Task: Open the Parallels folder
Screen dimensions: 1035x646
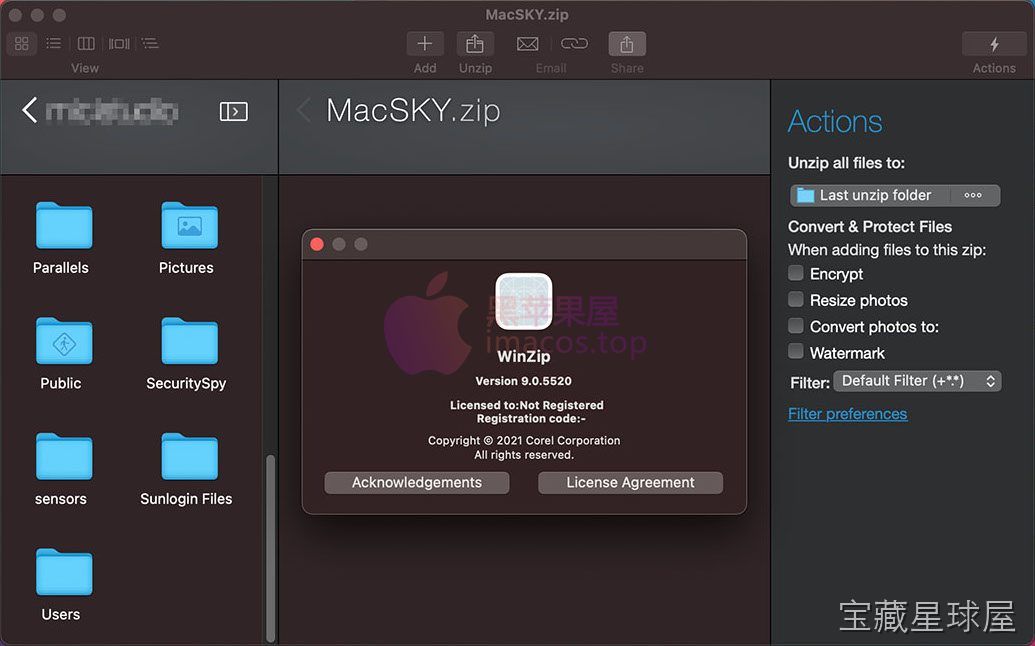Action: [x=63, y=226]
